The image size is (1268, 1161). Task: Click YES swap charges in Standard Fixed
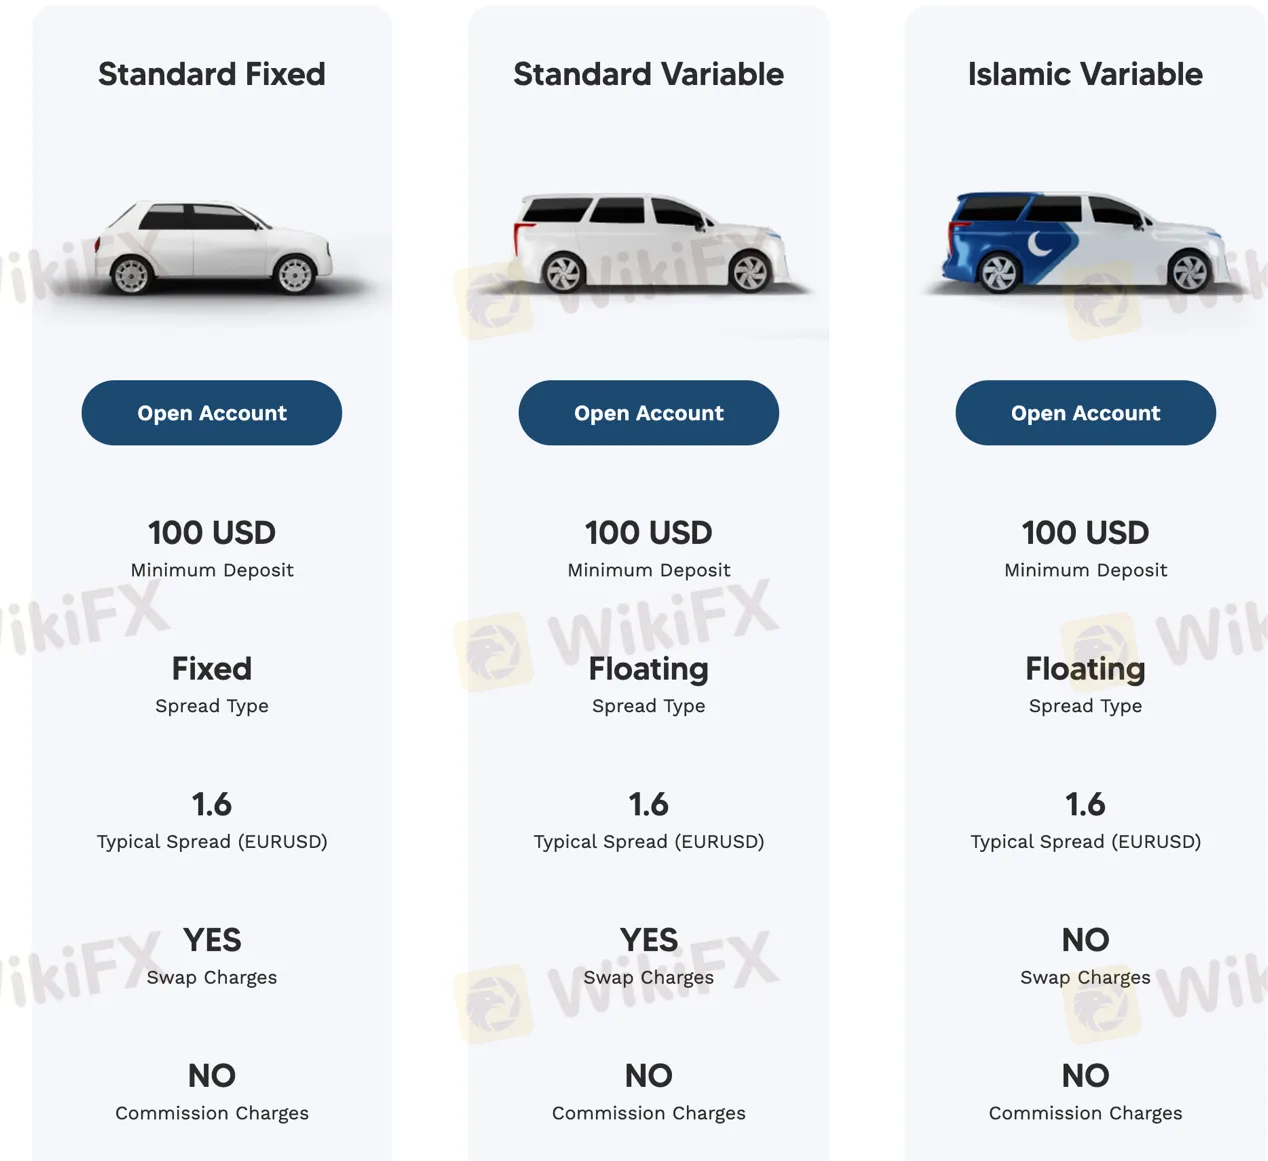[212, 940]
